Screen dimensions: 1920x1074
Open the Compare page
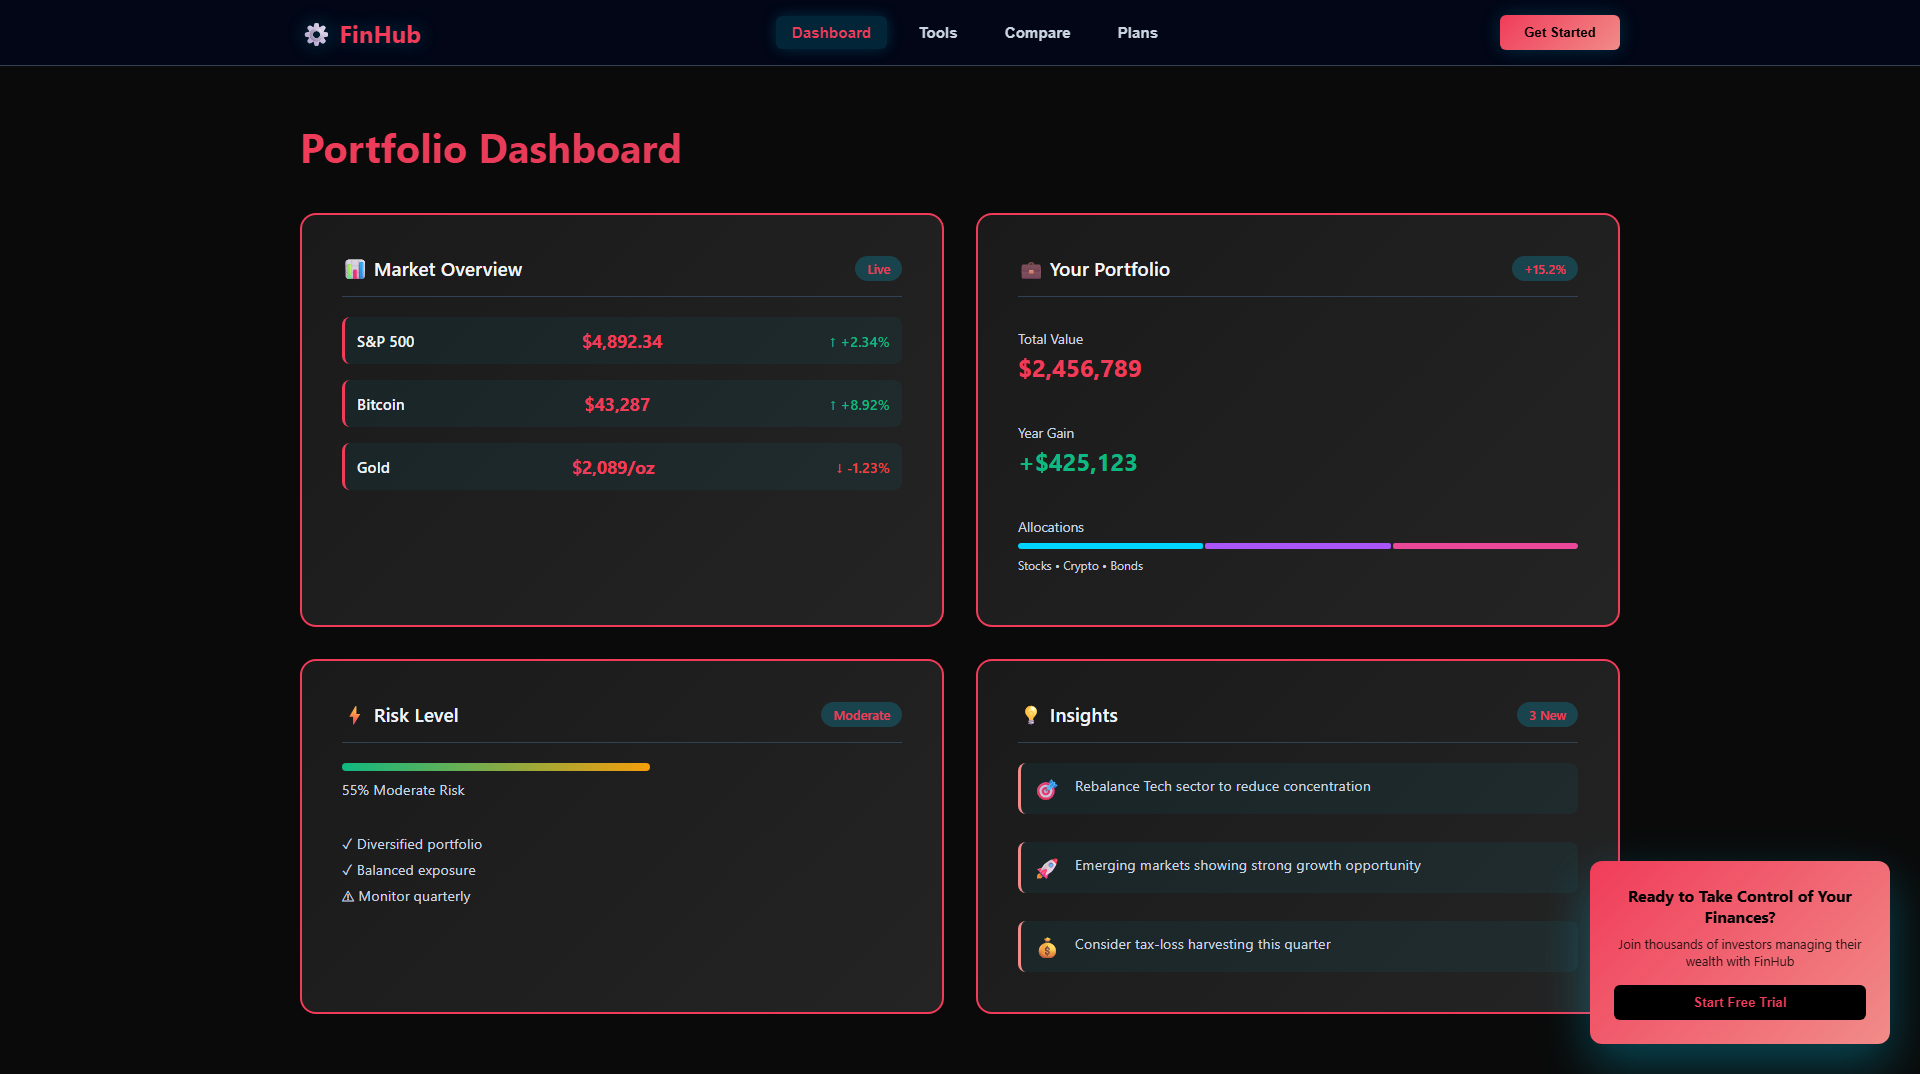coord(1037,32)
